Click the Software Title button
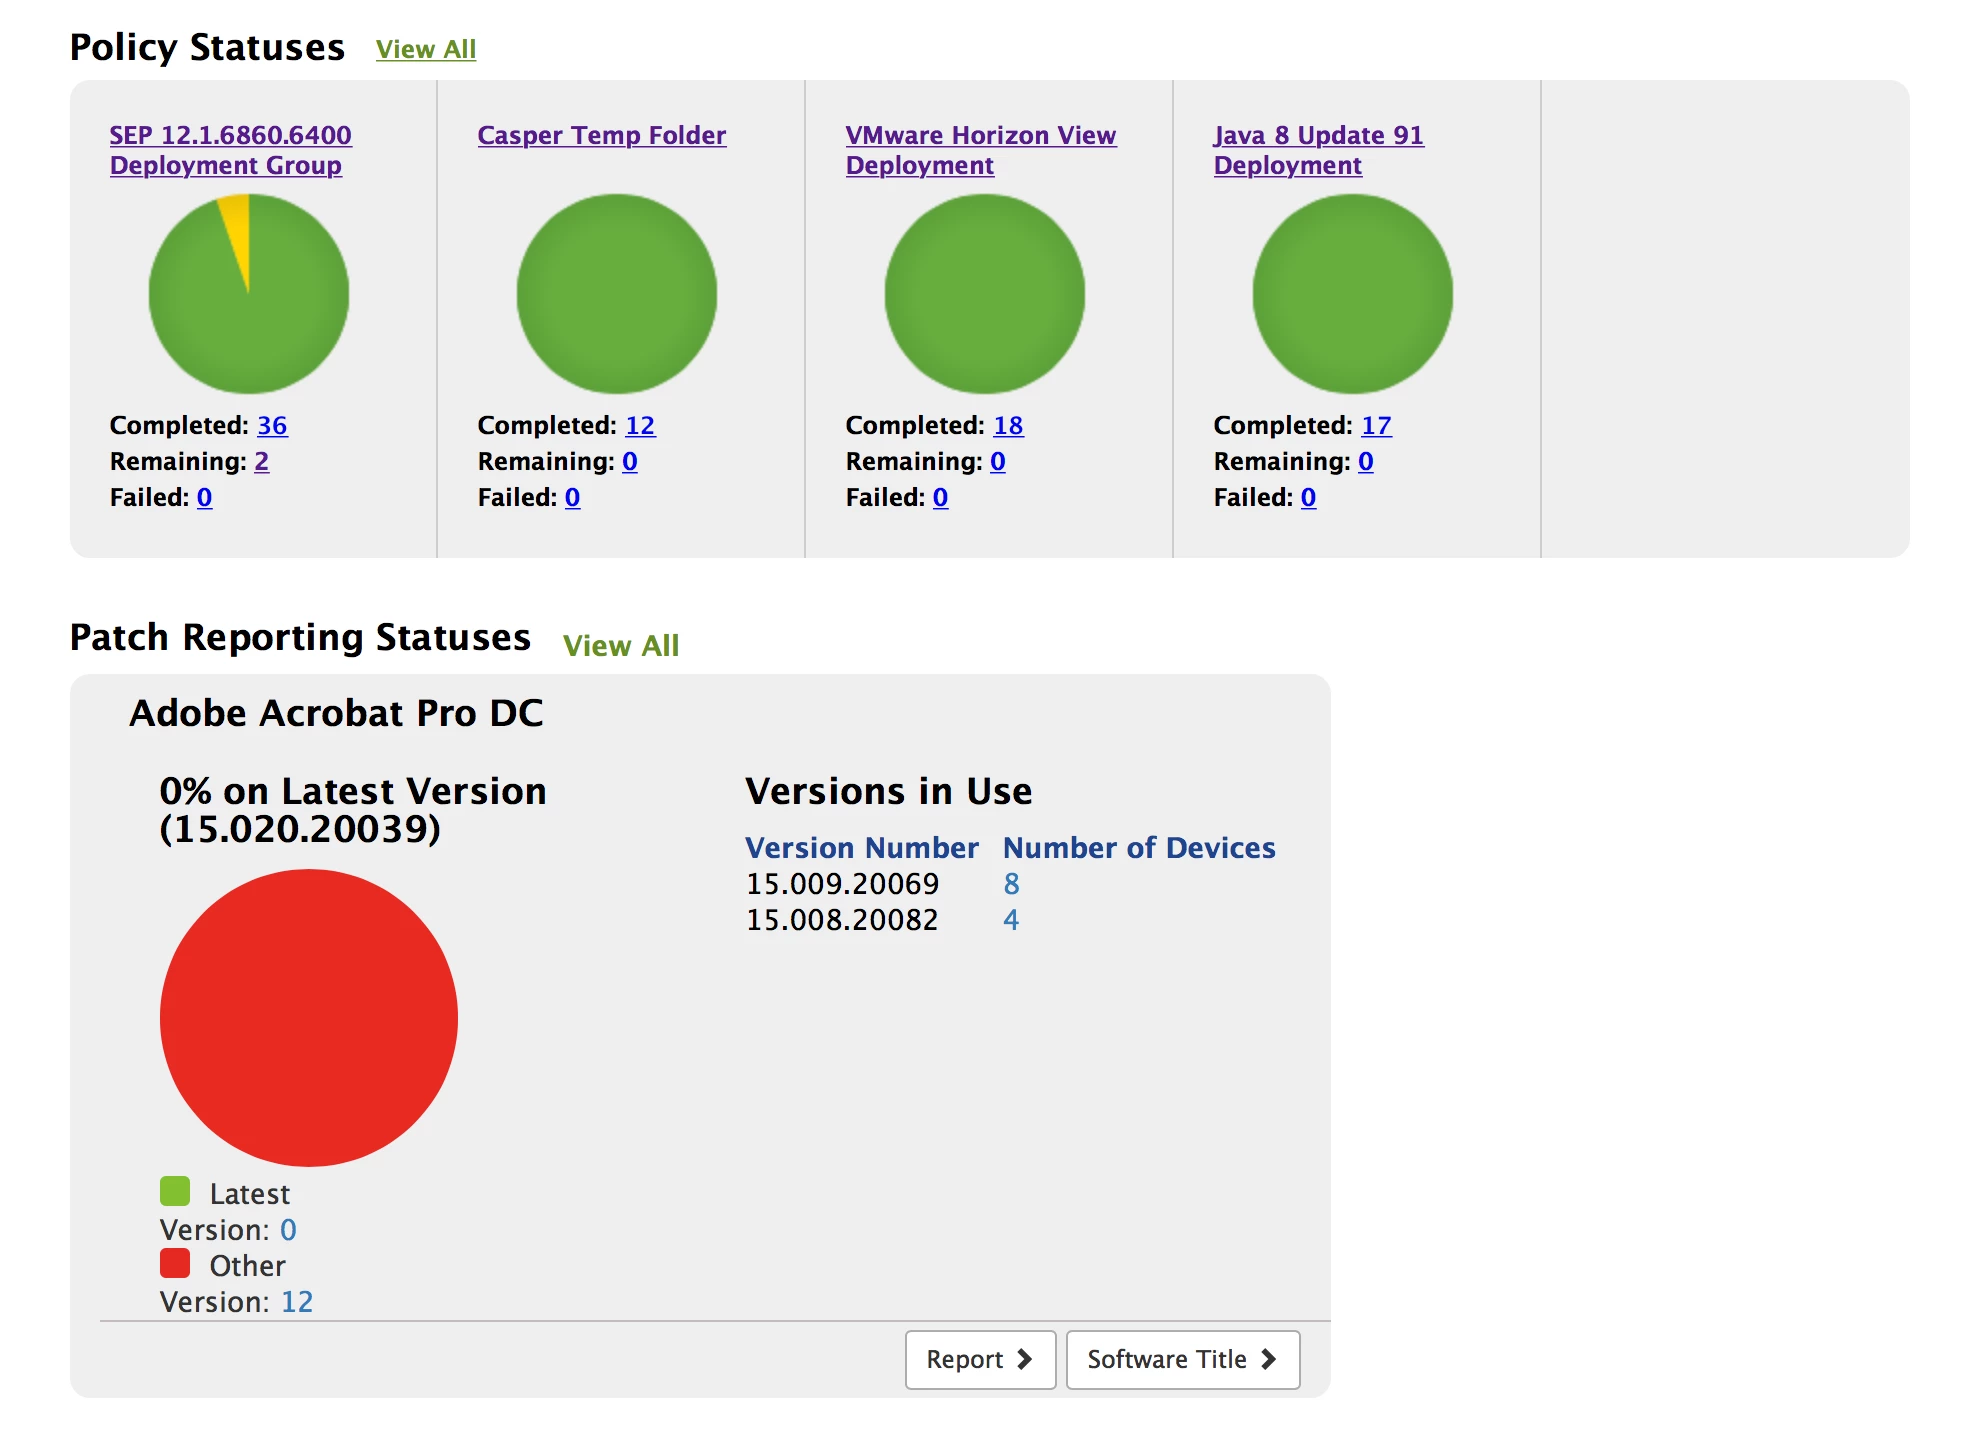The height and width of the screenshot is (1436, 1970). click(x=1182, y=1359)
